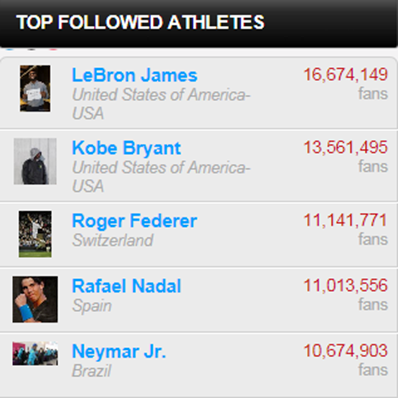This screenshot has width=398, height=398.
Task: Visit the Roger Federer name link
Action: click(134, 221)
